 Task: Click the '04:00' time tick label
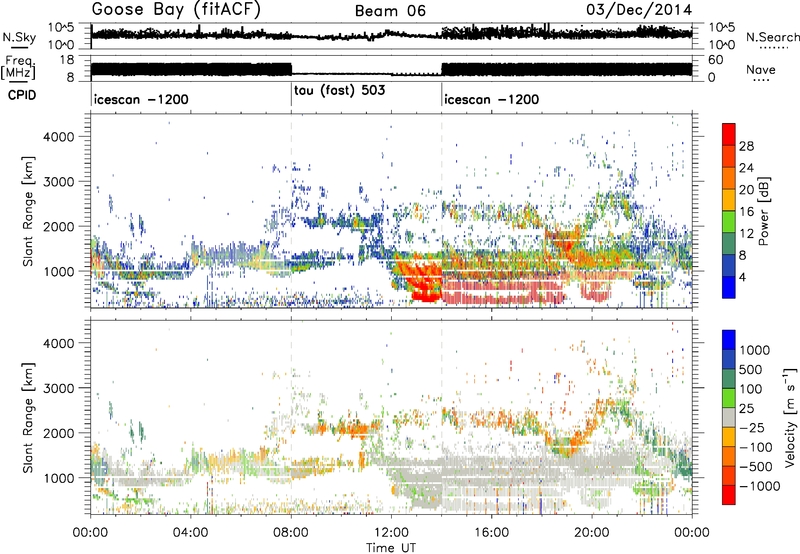[x=190, y=533]
